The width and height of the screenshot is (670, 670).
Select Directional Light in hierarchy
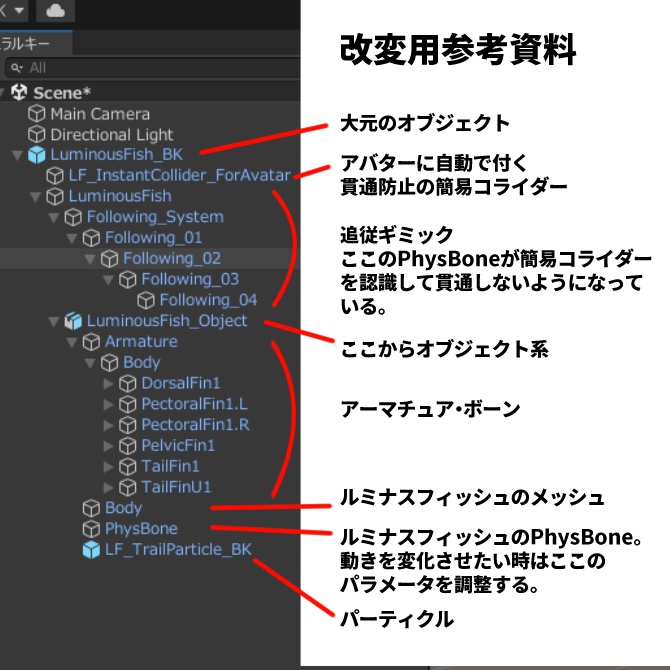[112, 135]
